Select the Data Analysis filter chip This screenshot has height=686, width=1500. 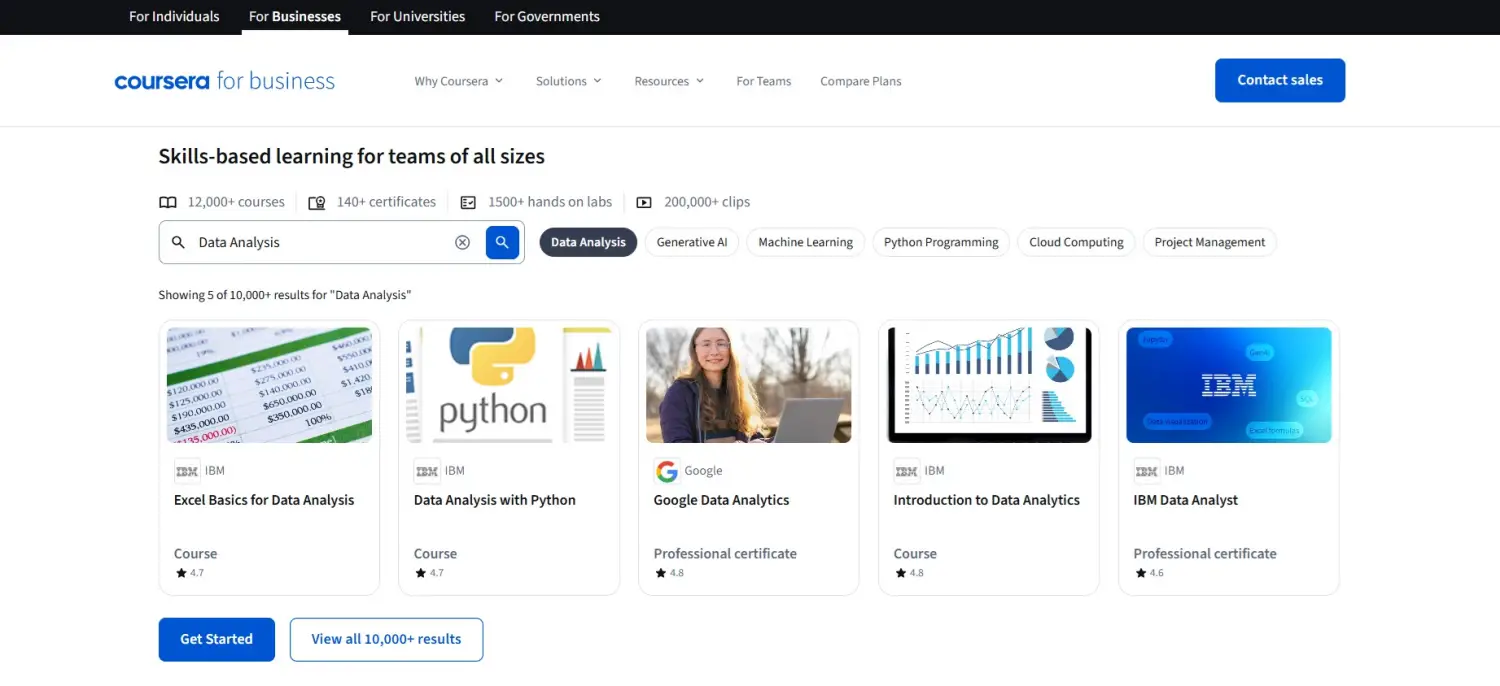588,242
